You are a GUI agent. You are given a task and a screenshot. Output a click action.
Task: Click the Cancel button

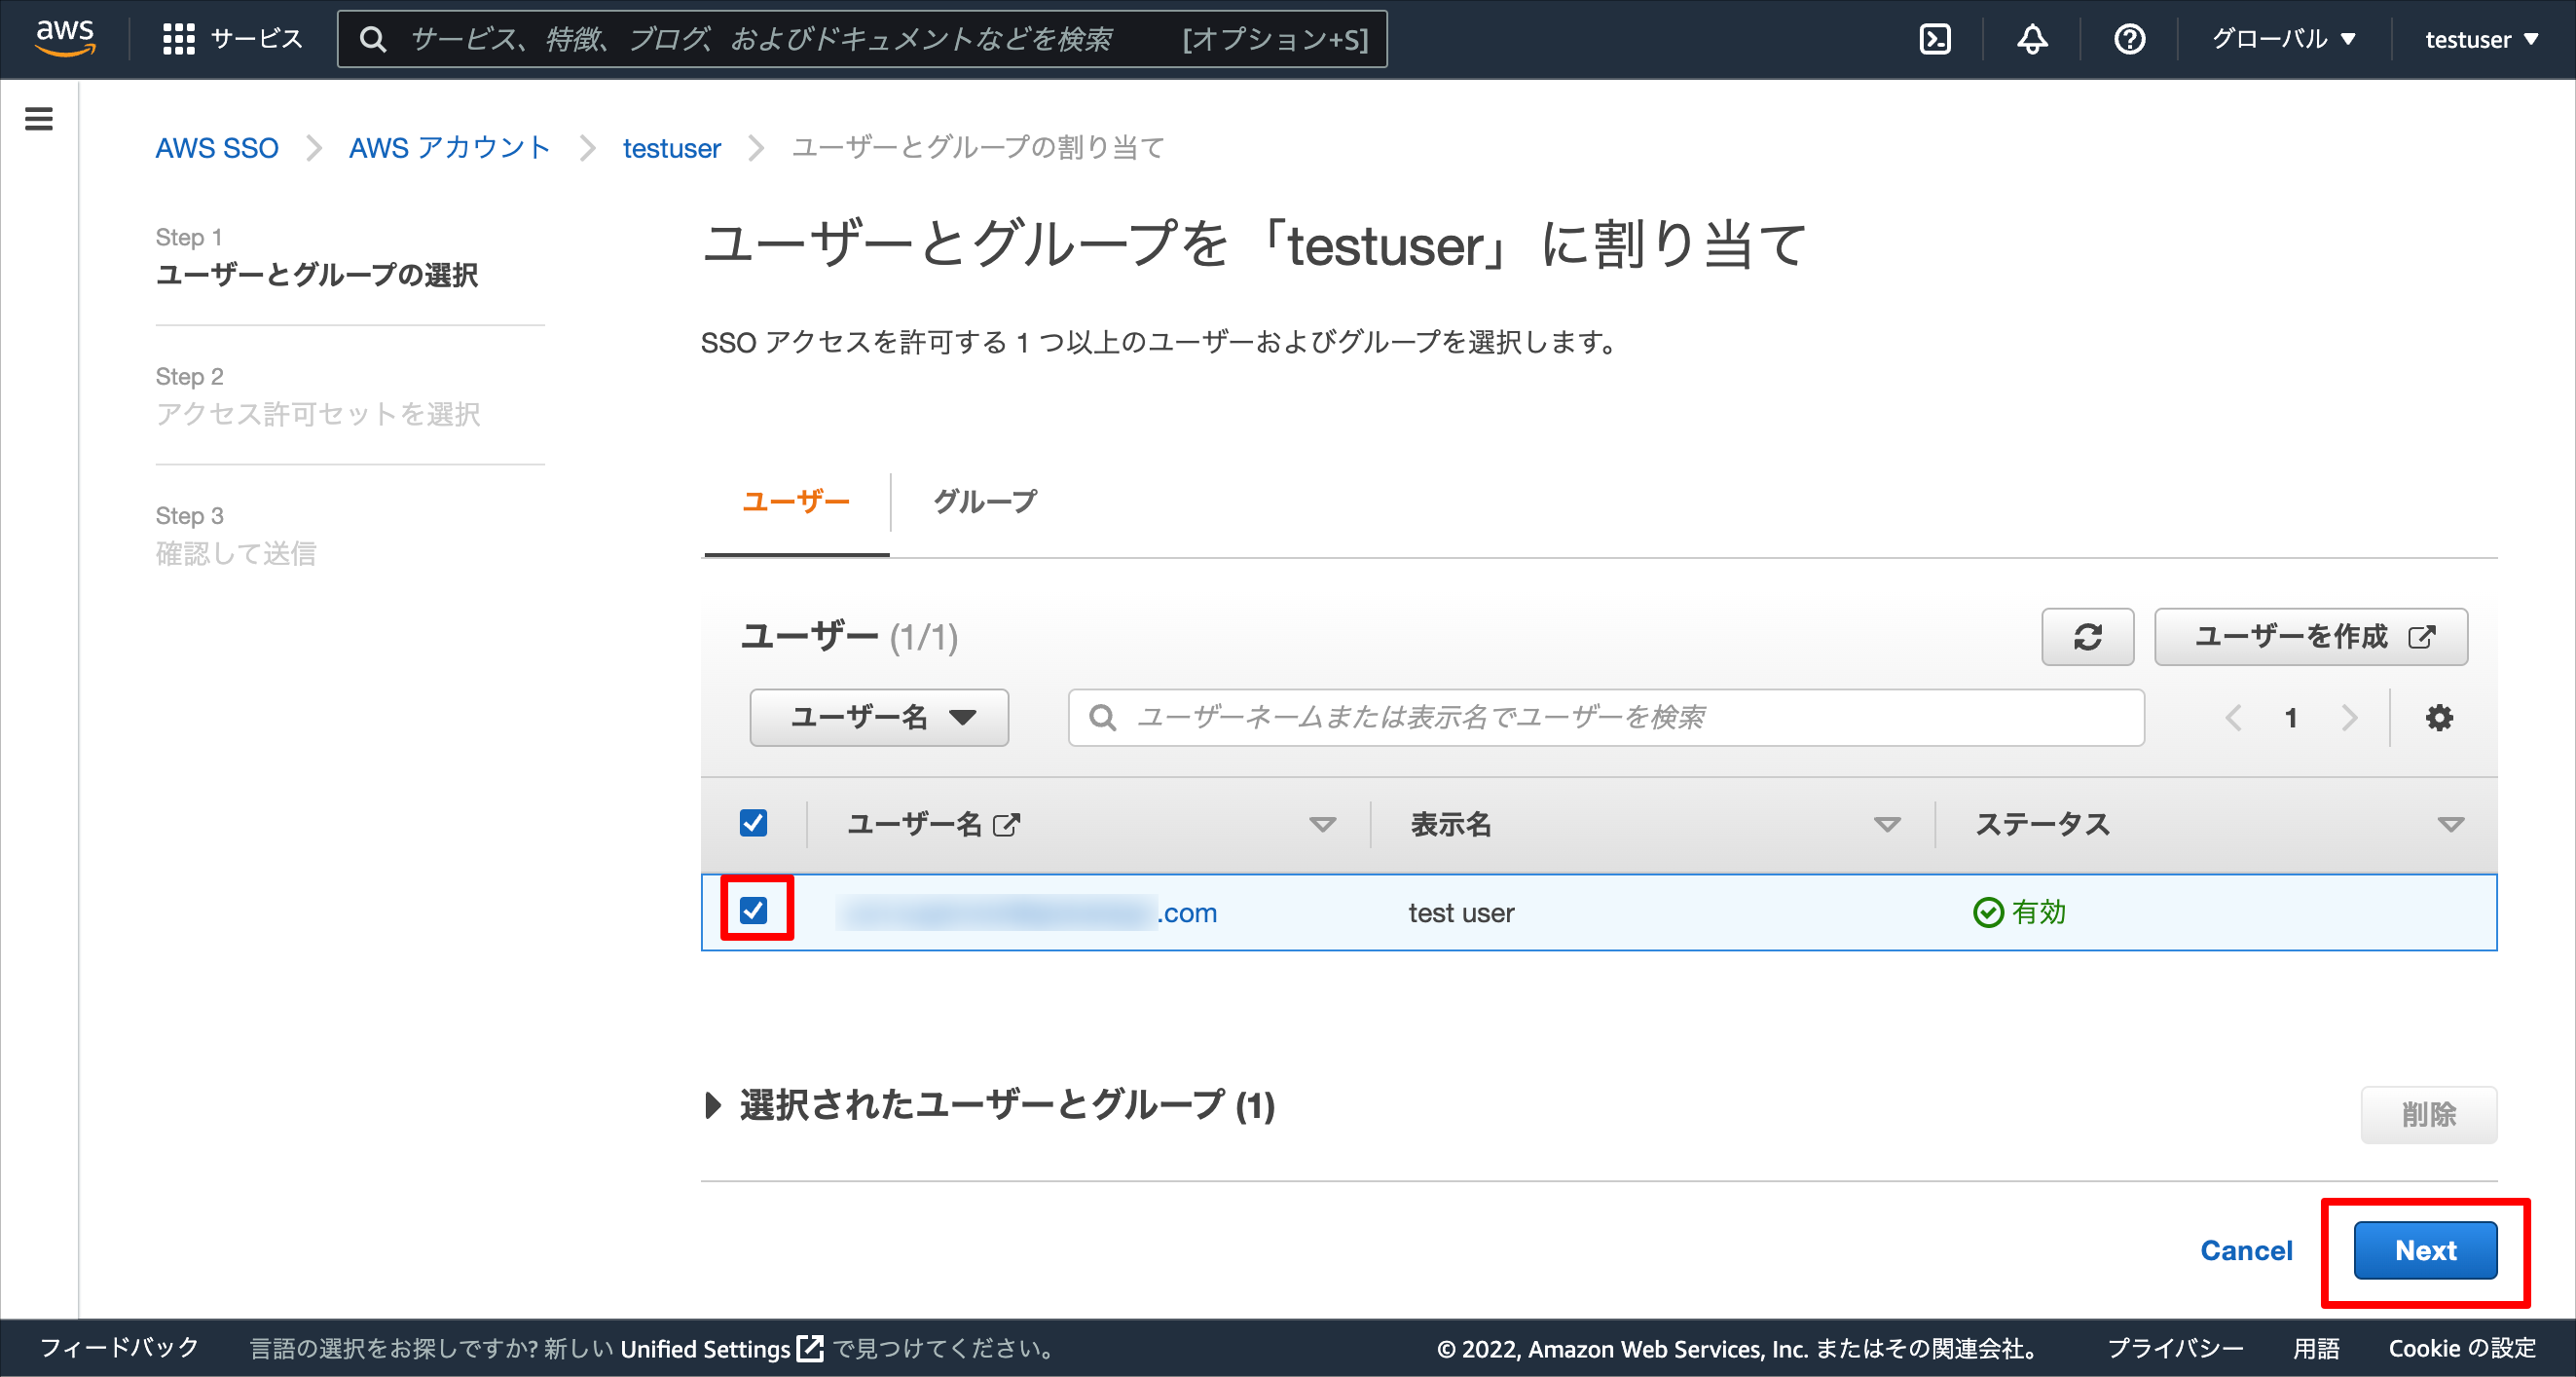[x=2246, y=1250]
